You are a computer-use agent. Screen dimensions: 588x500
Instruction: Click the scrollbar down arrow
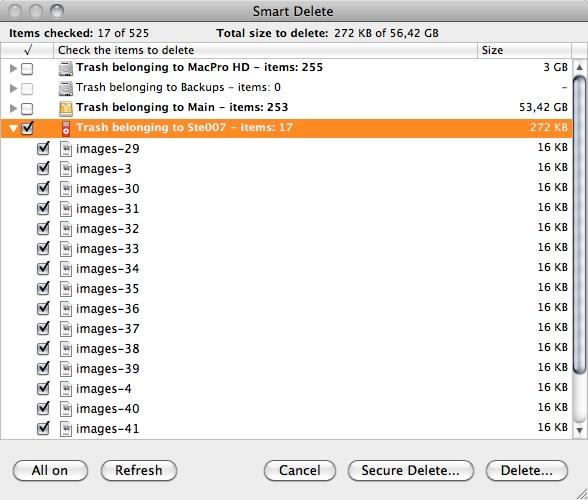[579, 430]
